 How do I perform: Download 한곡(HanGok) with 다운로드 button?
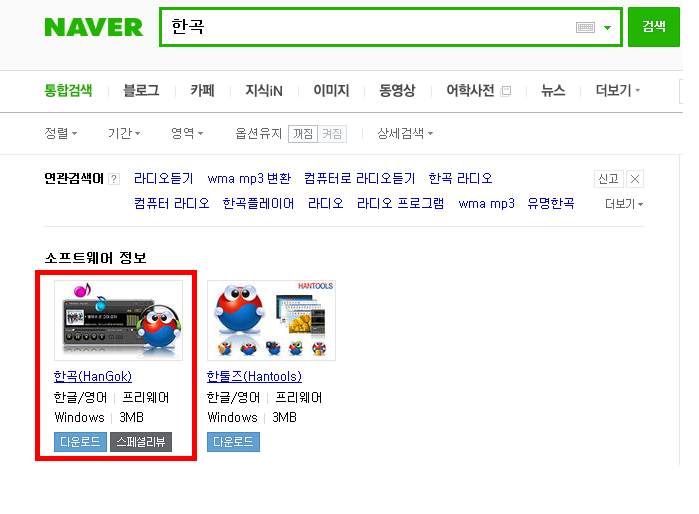80,442
